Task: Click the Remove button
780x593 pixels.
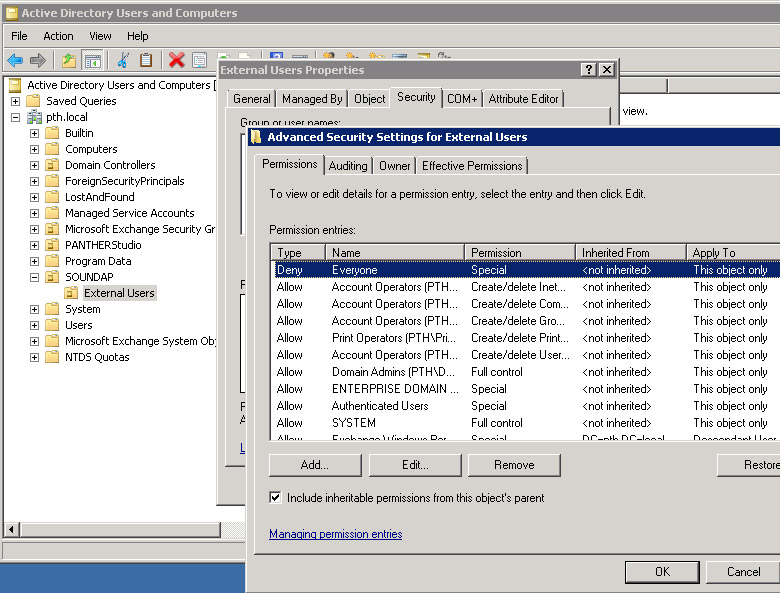Action: pyautogui.click(x=514, y=465)
